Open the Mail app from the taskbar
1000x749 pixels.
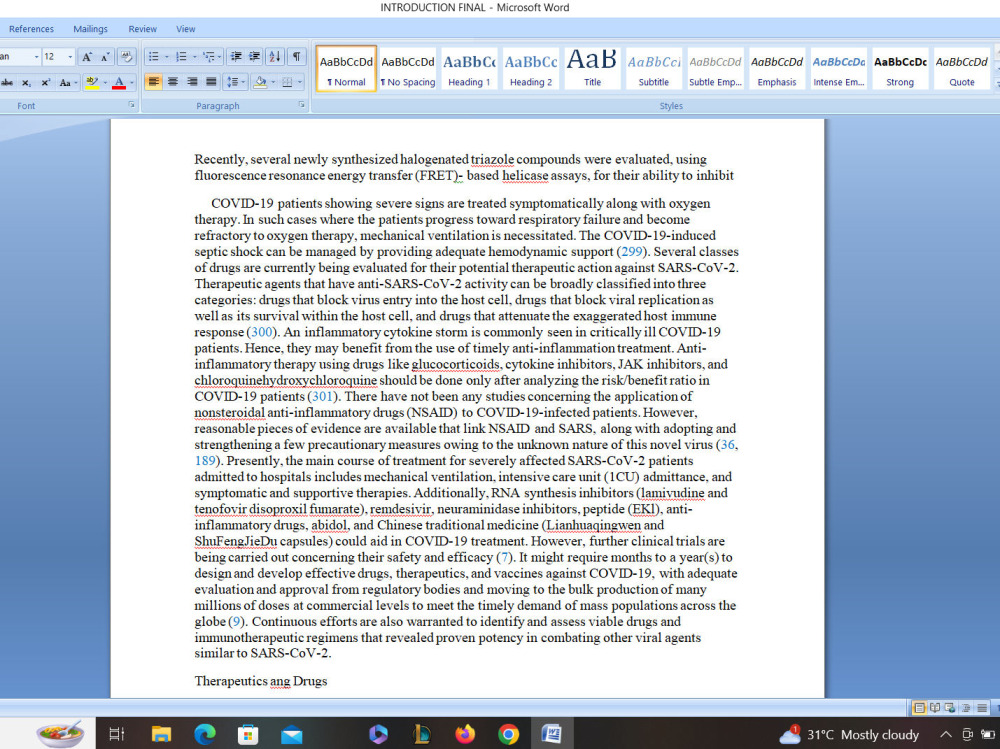[291, 734]
